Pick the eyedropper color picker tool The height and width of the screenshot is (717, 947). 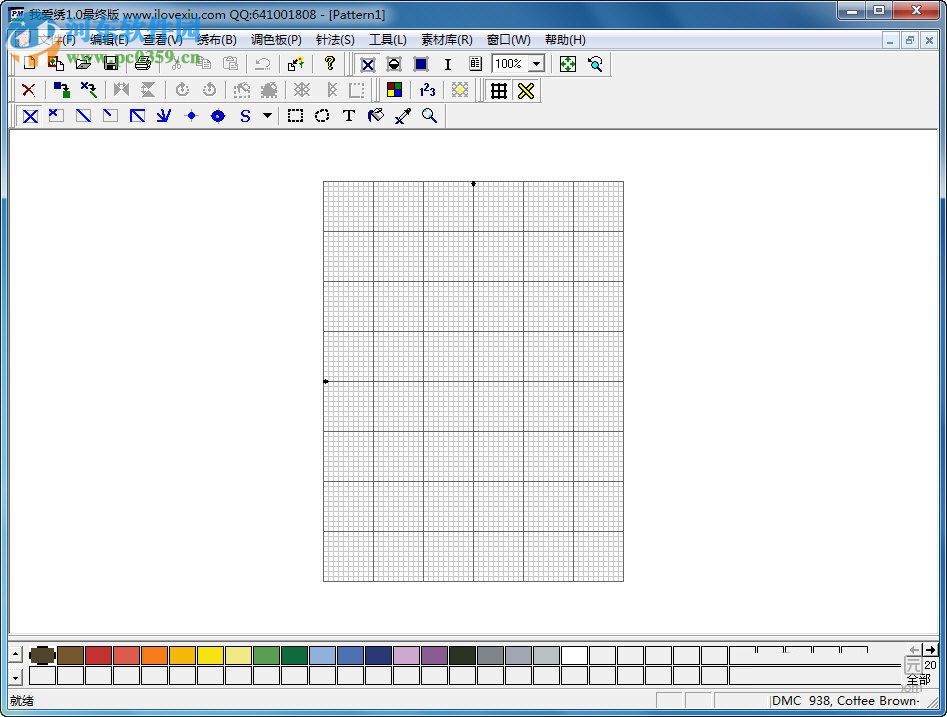[x=403, y=116]
